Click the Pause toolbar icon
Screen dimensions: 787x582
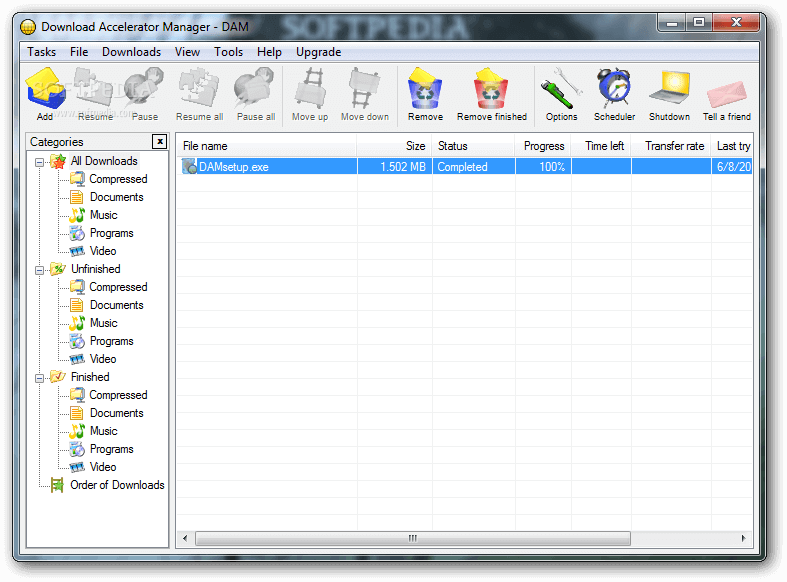145,89
